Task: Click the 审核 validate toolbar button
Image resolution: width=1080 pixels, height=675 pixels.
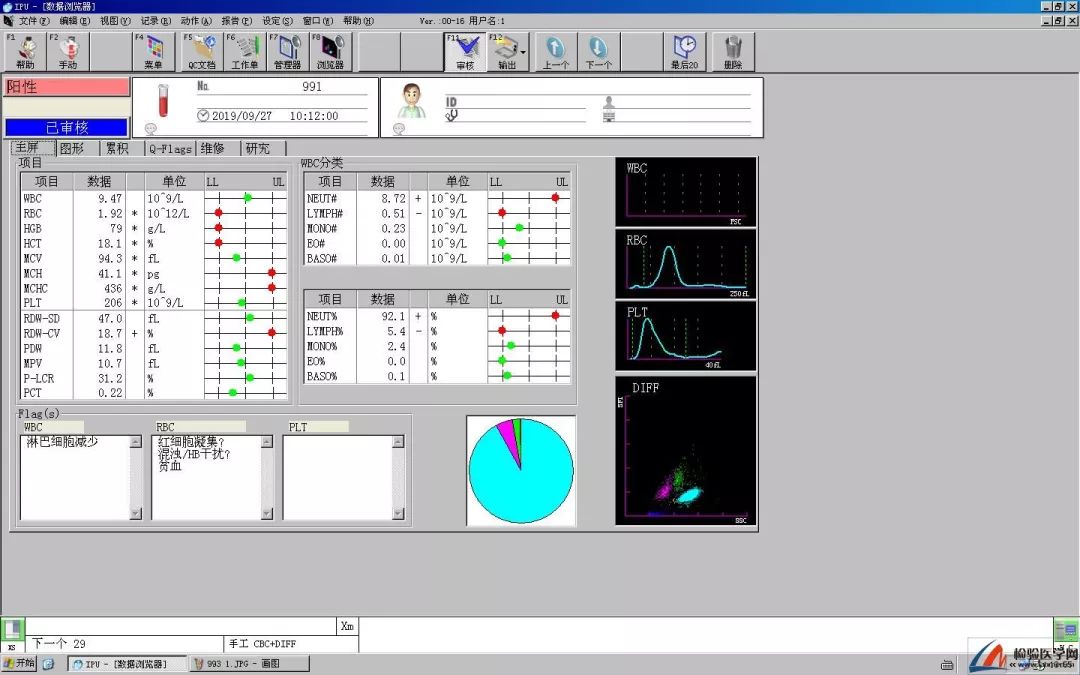Action: pos(465,52)
